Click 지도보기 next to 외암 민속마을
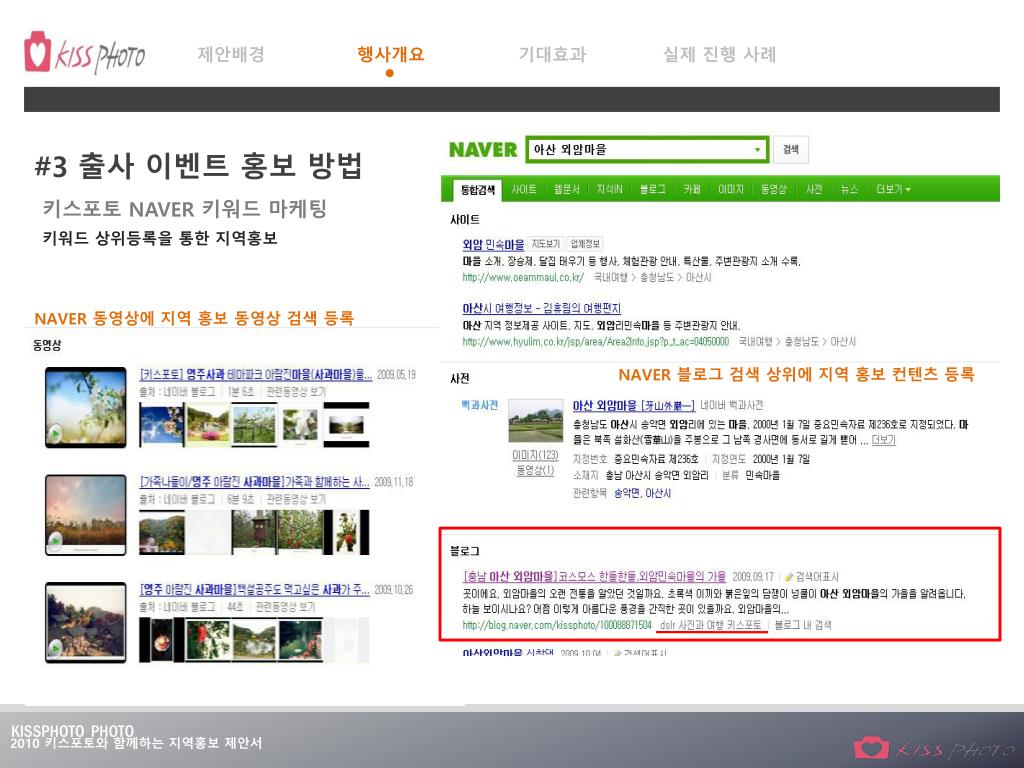The image size is (1024, 768). tap(545, 244)
